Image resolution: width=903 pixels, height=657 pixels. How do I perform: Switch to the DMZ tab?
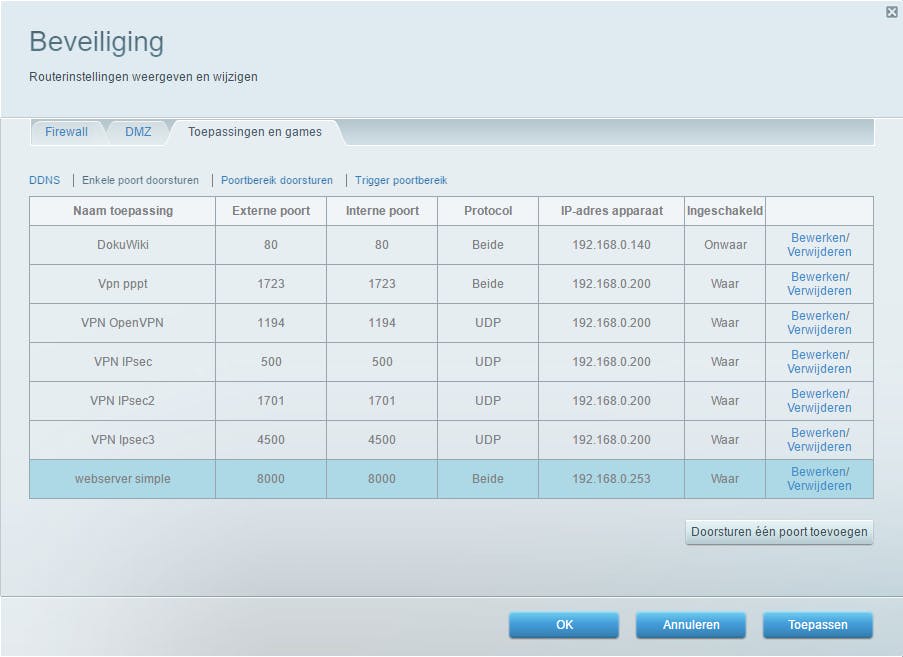(x=138, y=131)
